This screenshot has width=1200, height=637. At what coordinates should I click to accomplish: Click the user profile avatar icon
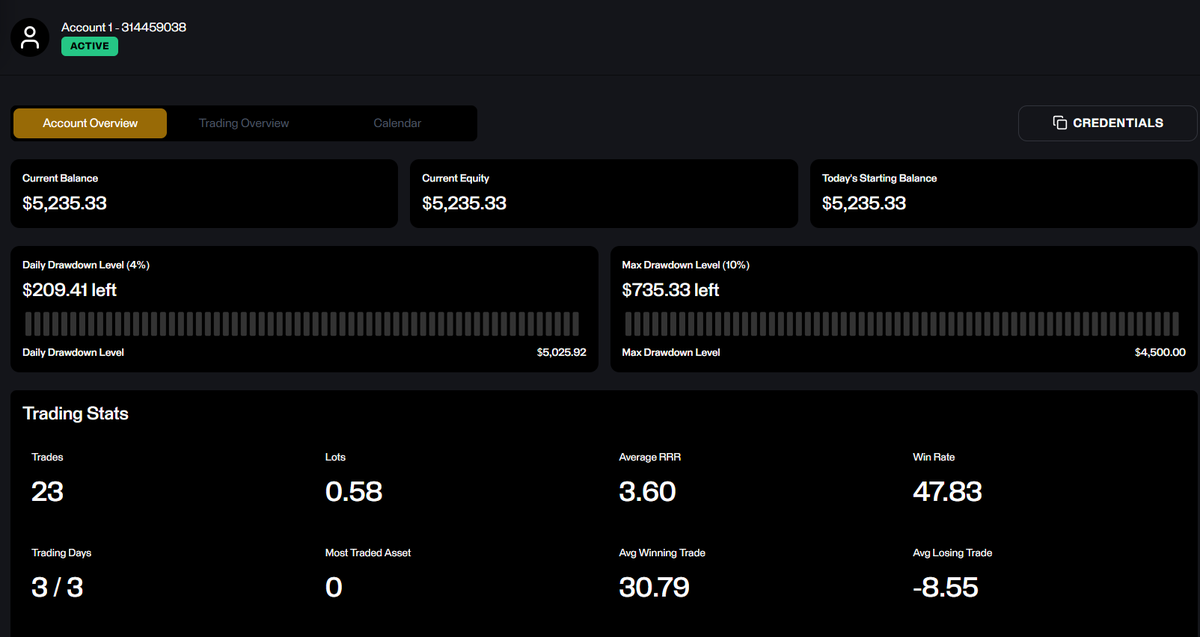(x=30, y=37)
